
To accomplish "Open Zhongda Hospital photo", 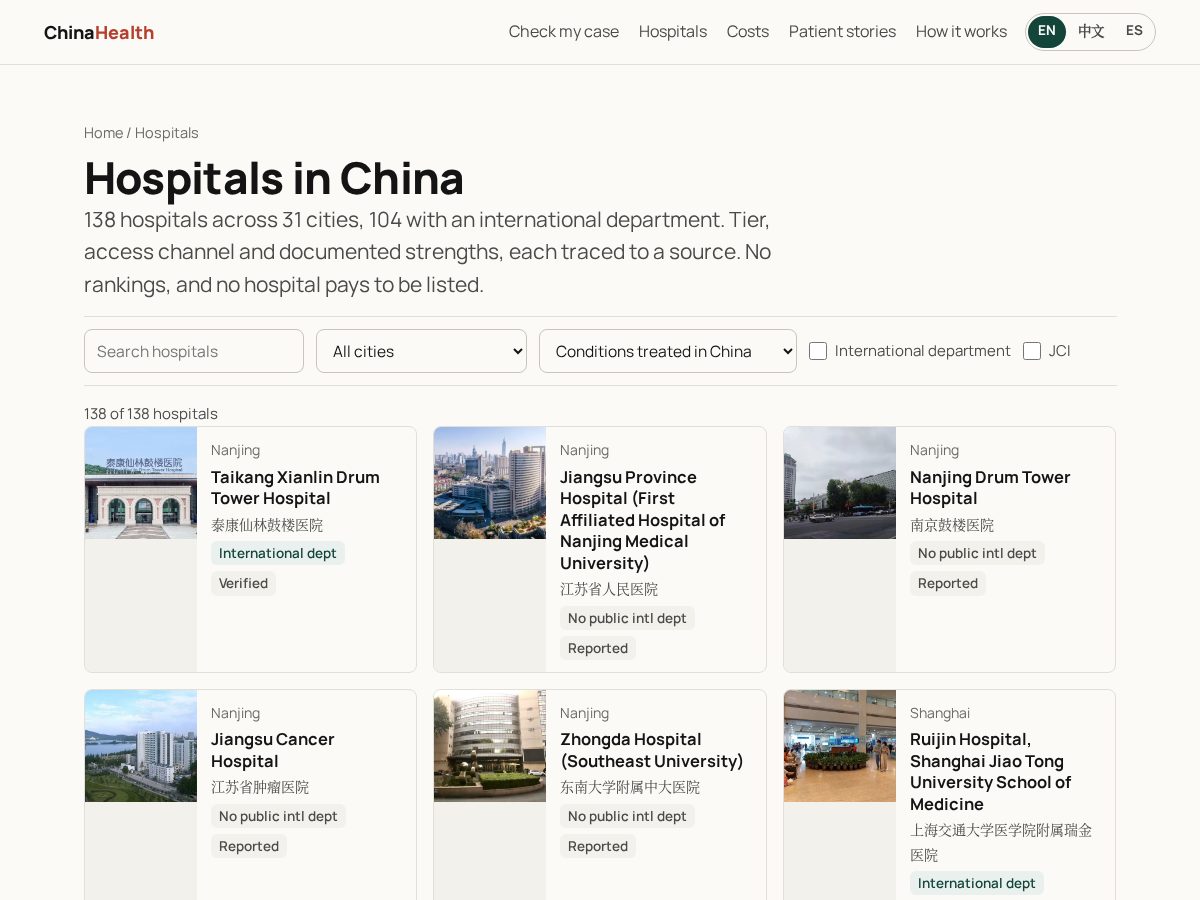I will 490,746.
